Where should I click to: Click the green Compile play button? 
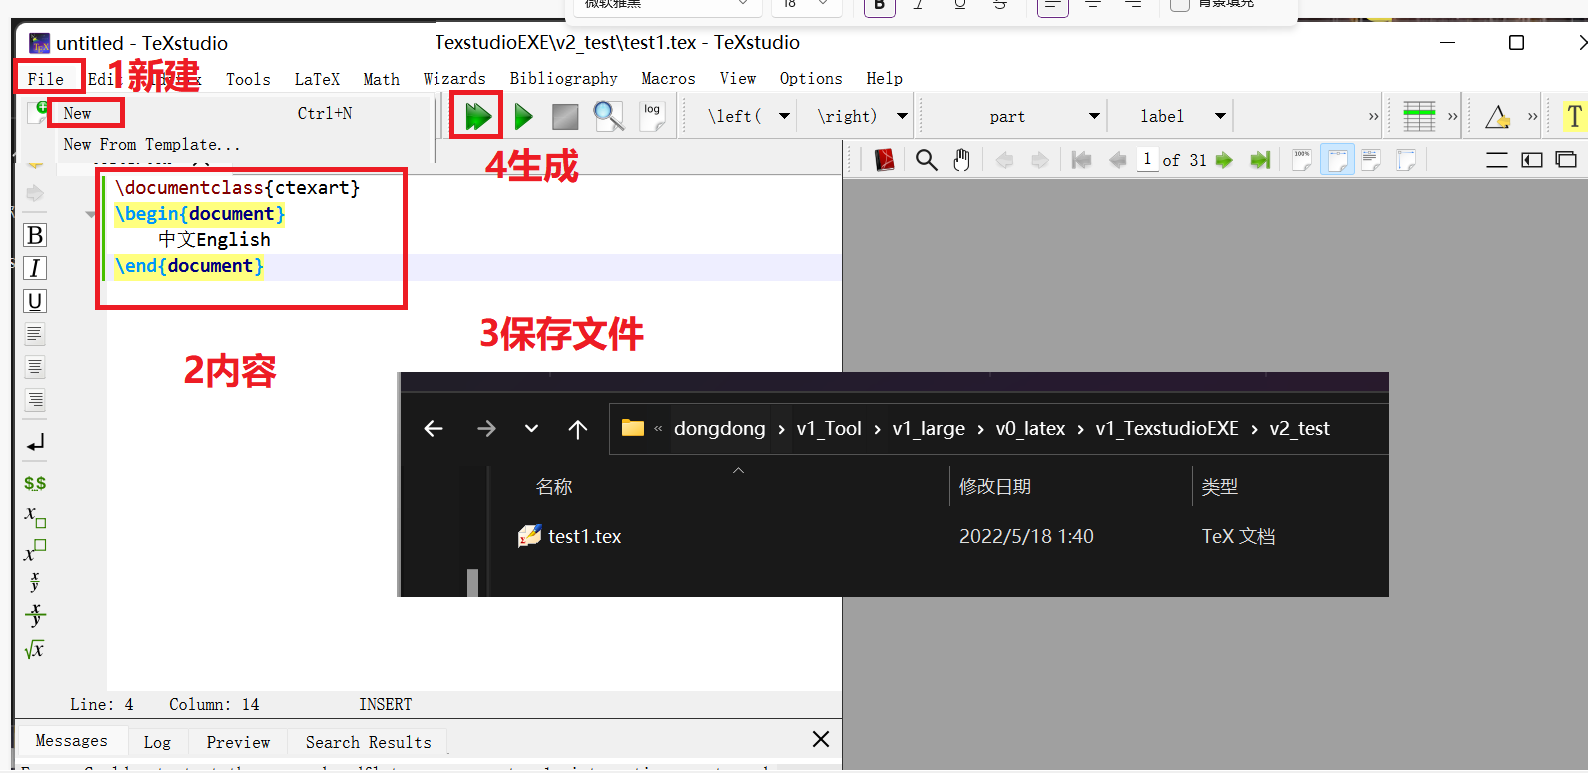click(523, 117)
